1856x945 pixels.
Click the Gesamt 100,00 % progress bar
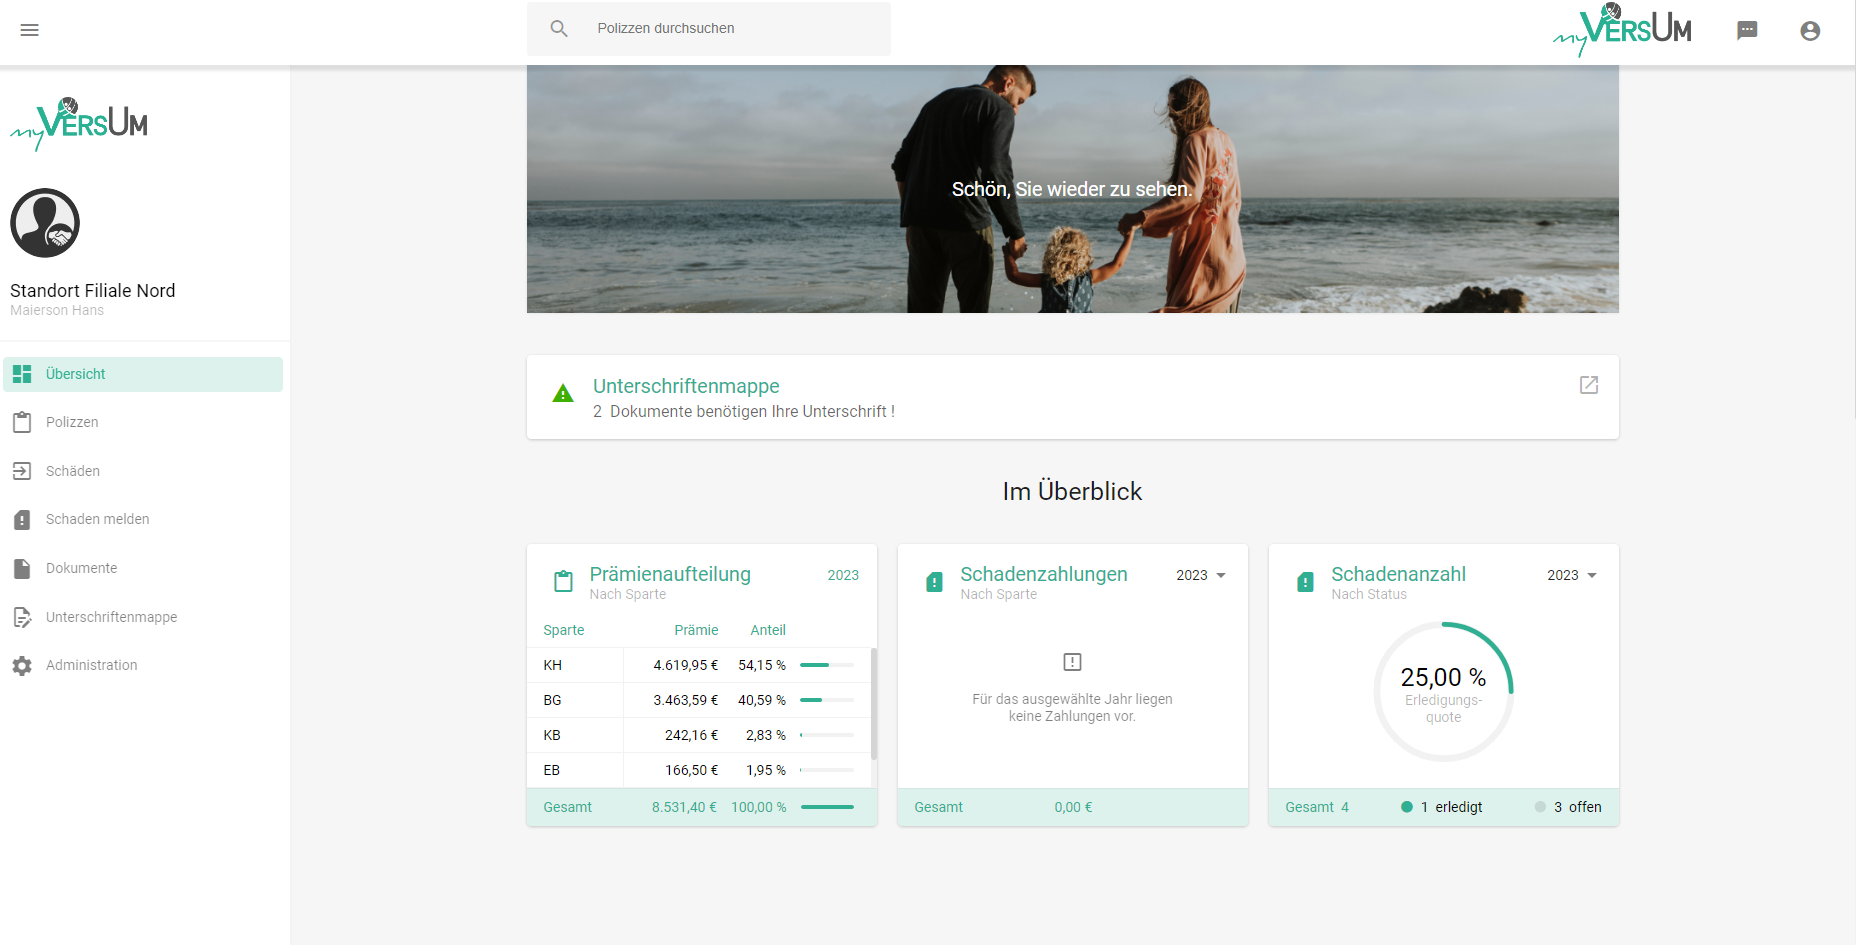tap(827, 807)
